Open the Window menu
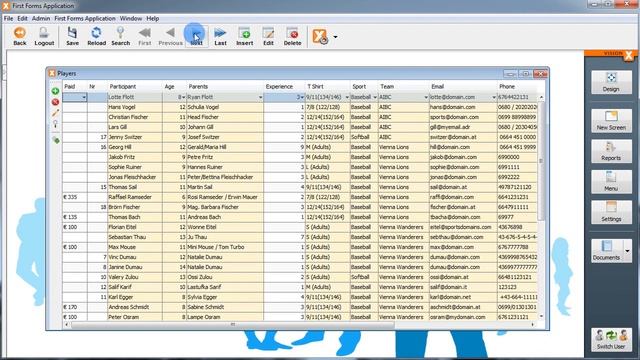This screenshot has width=640, height=360. 131,18
